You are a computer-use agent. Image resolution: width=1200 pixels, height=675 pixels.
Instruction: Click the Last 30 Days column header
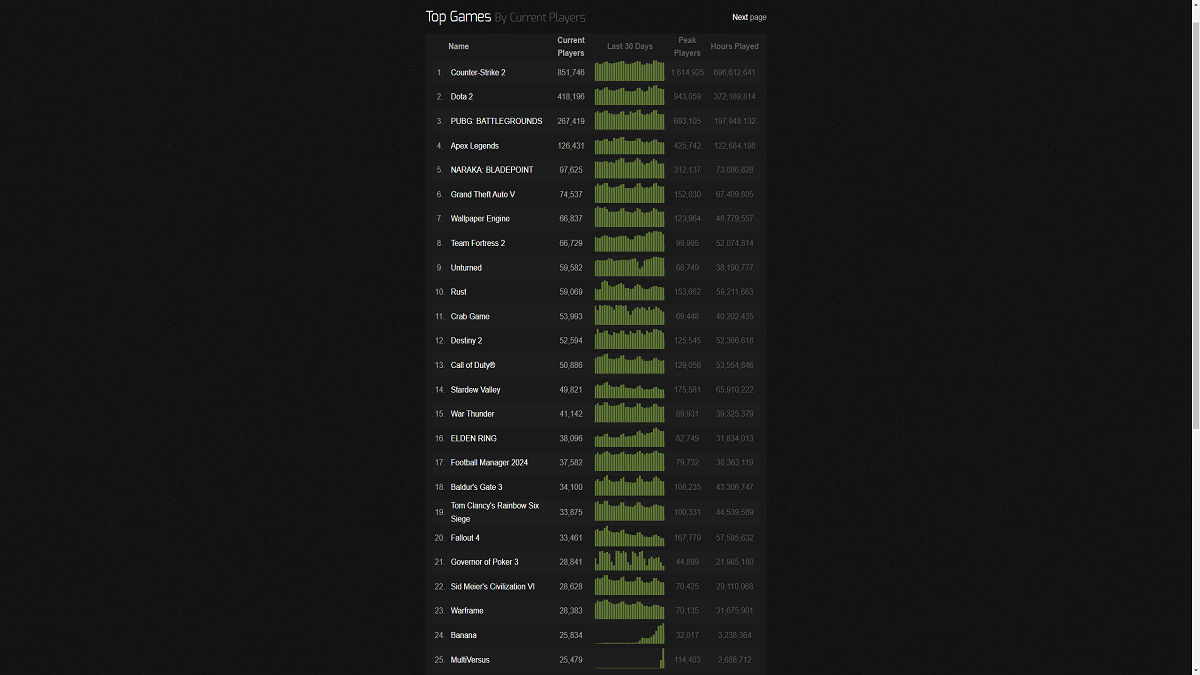[629, 46]
